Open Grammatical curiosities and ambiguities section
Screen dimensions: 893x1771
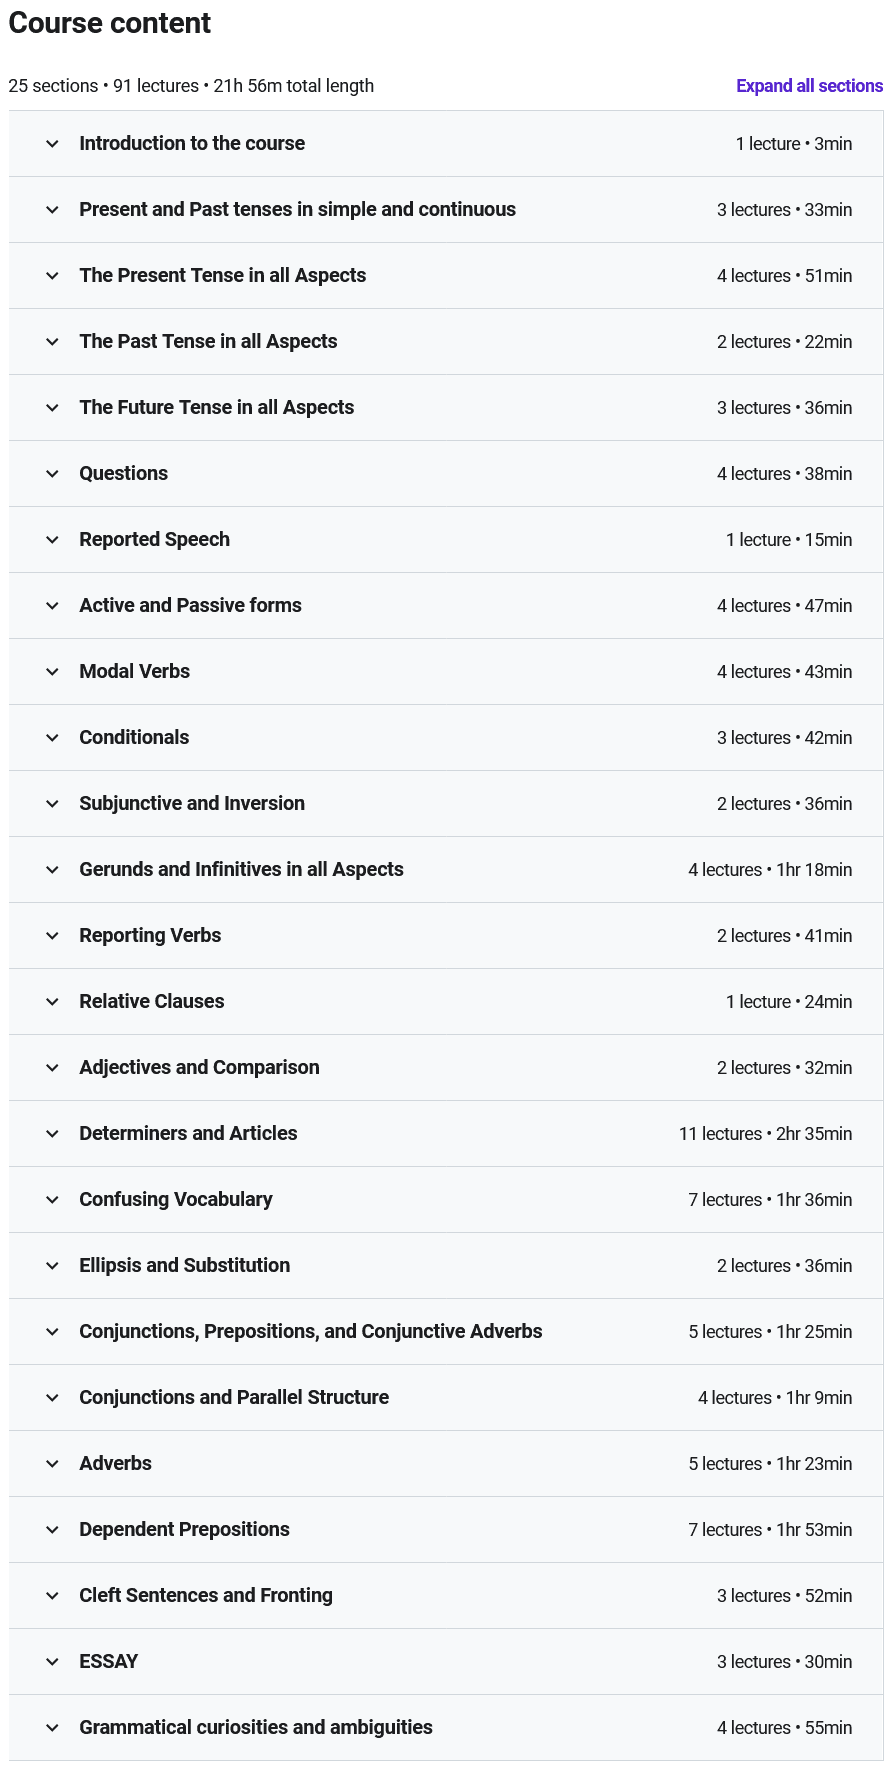256,1728
